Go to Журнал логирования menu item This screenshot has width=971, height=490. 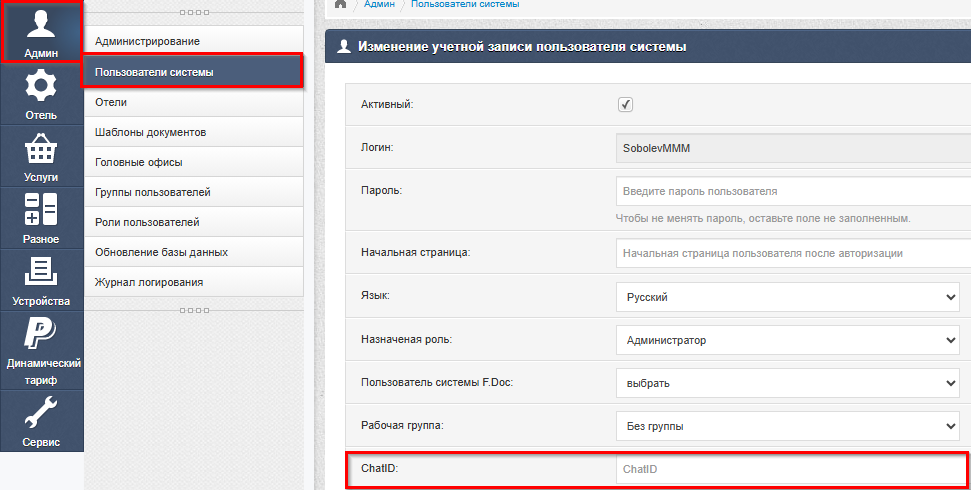[193, 282]
